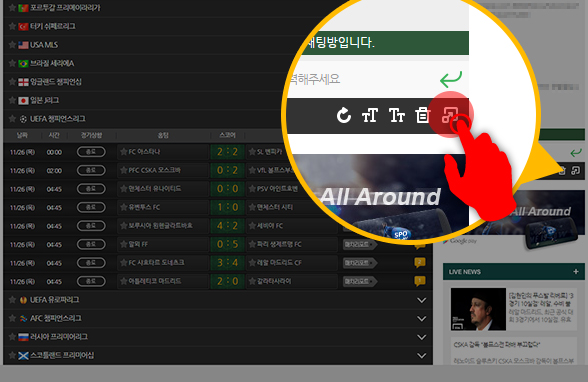Viewport: 588px width, 382px height.
Task: Toggle favorite star for USA MLS league
Action: (x=12, y=45)
